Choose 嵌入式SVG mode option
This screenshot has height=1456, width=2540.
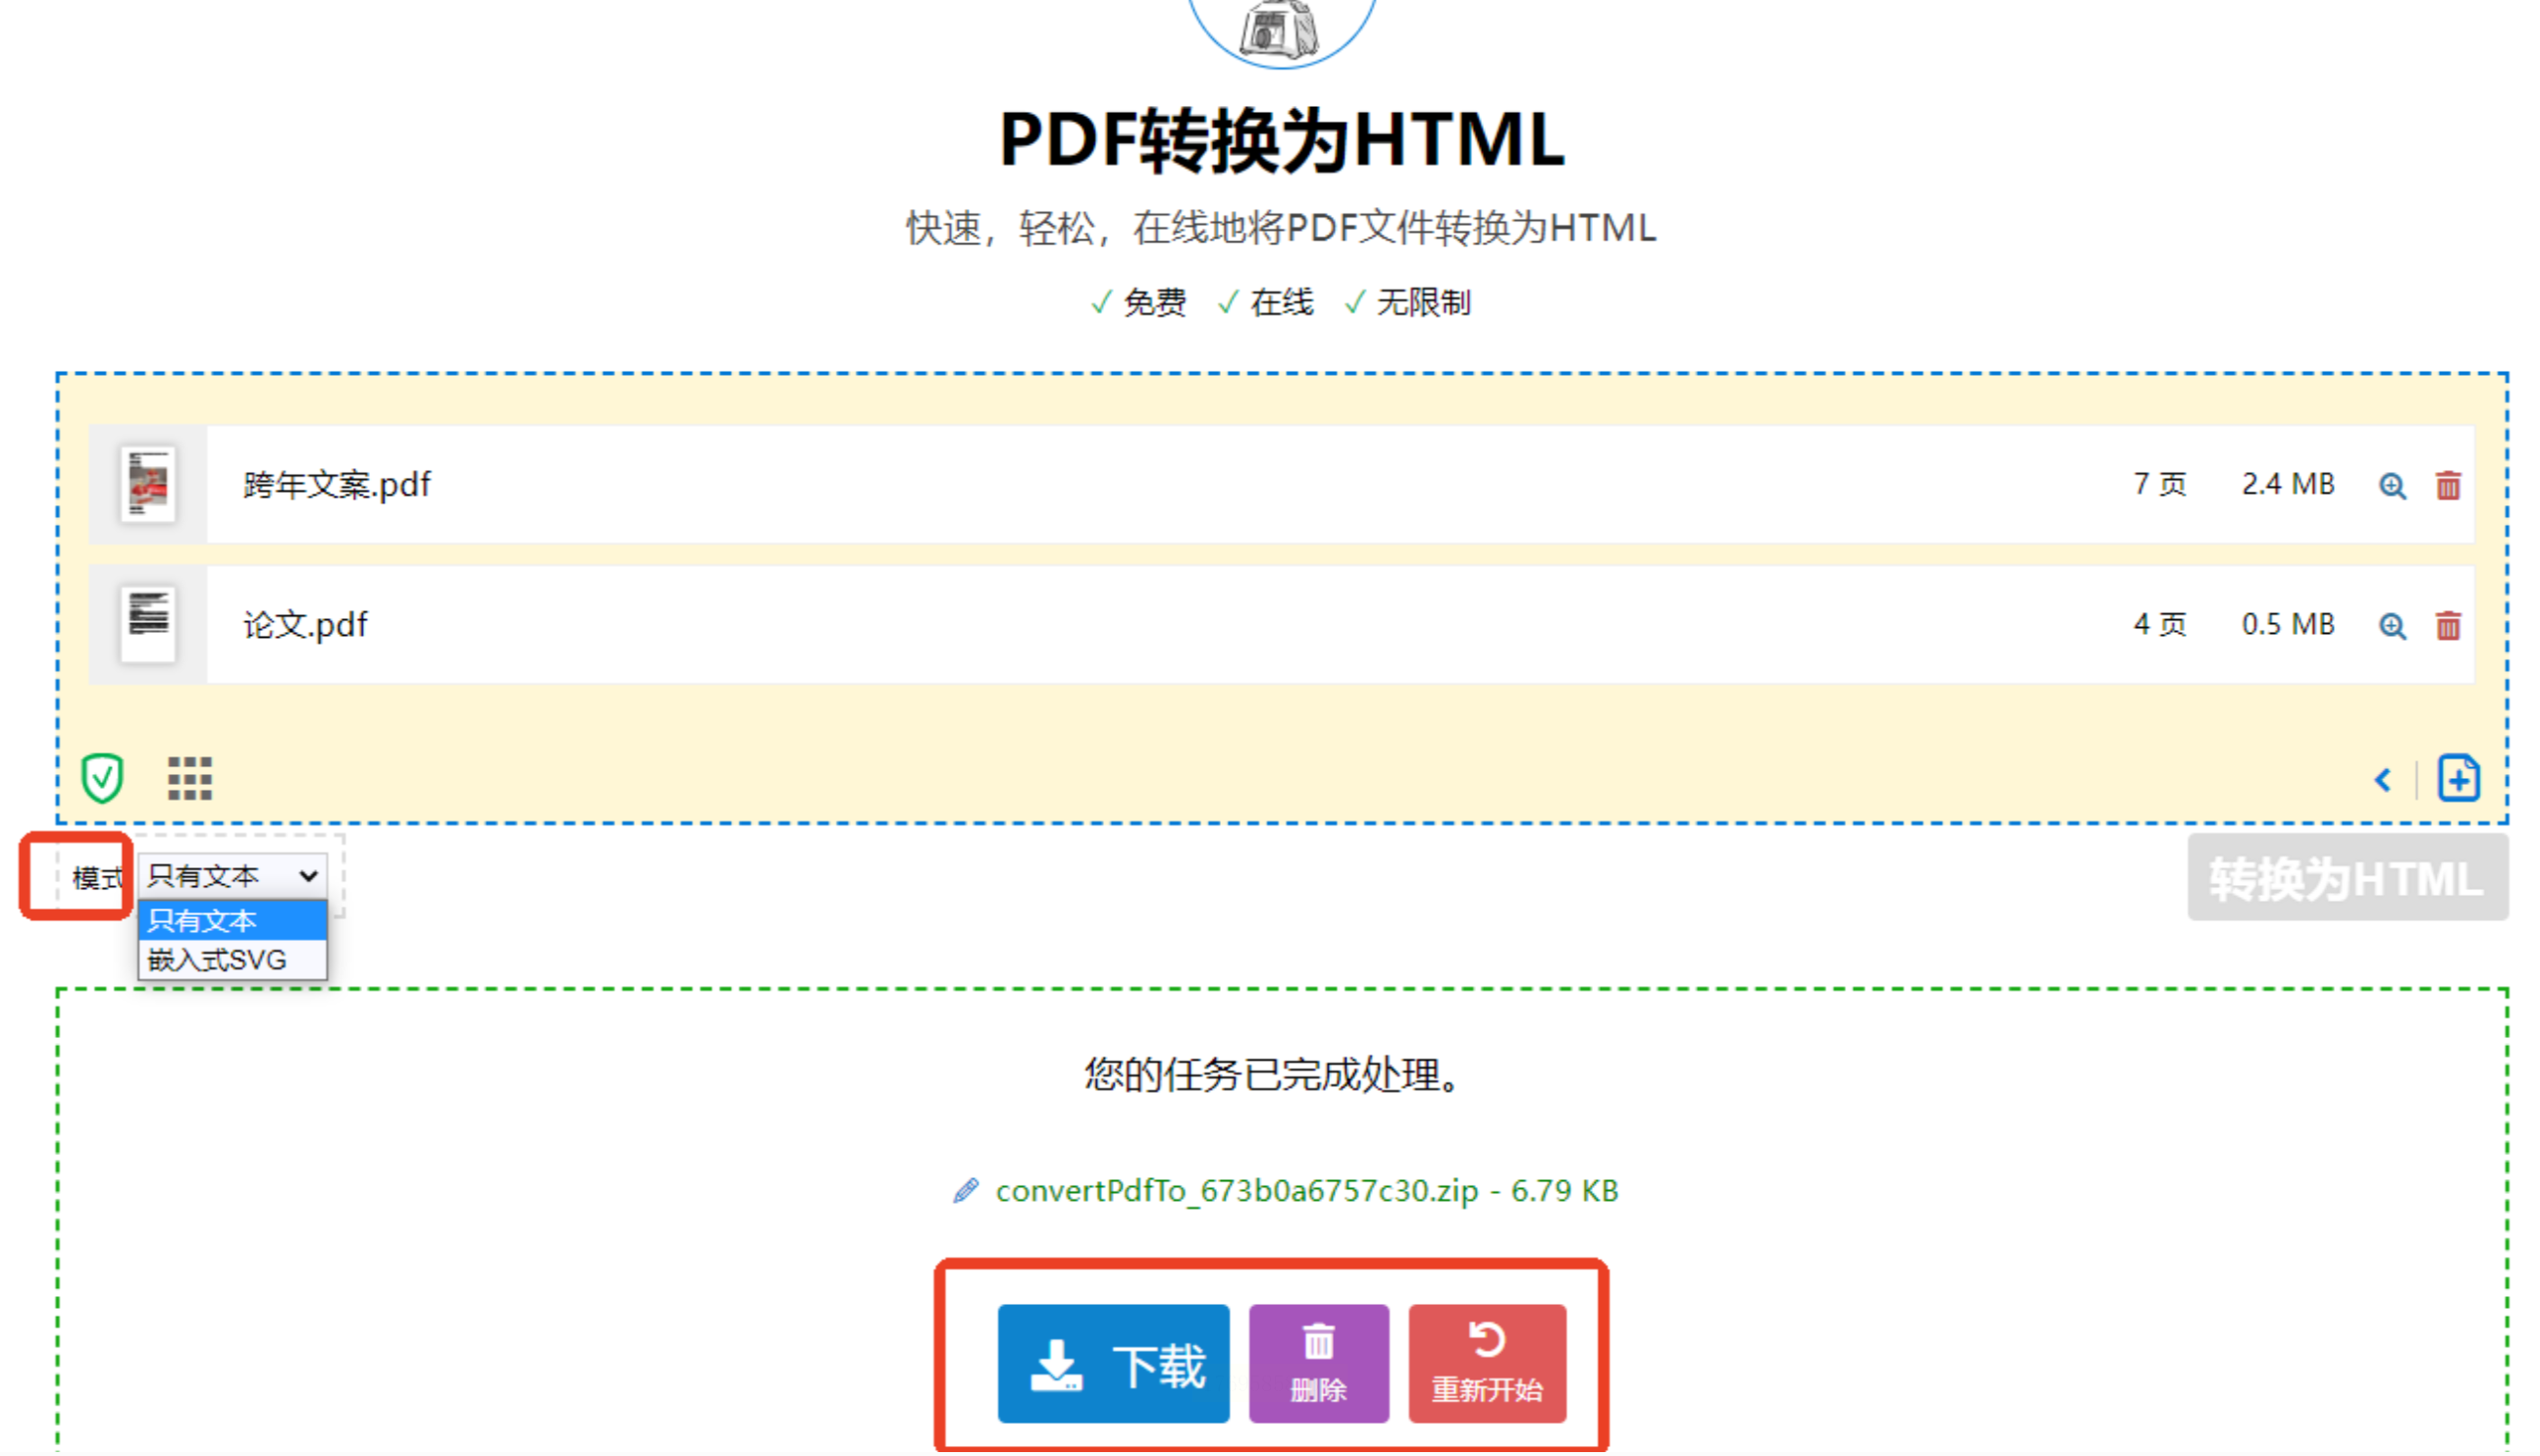(232, 960)
